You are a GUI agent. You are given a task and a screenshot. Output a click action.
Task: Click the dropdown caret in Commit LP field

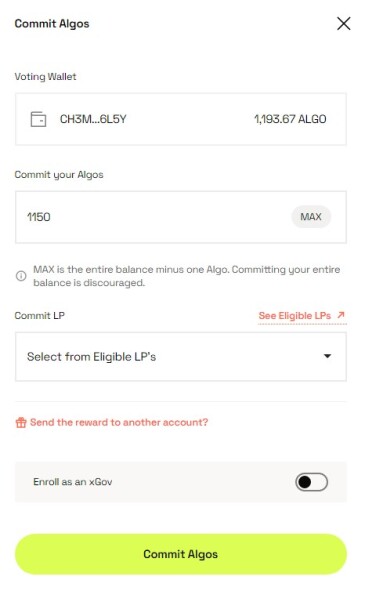(327, 356)
